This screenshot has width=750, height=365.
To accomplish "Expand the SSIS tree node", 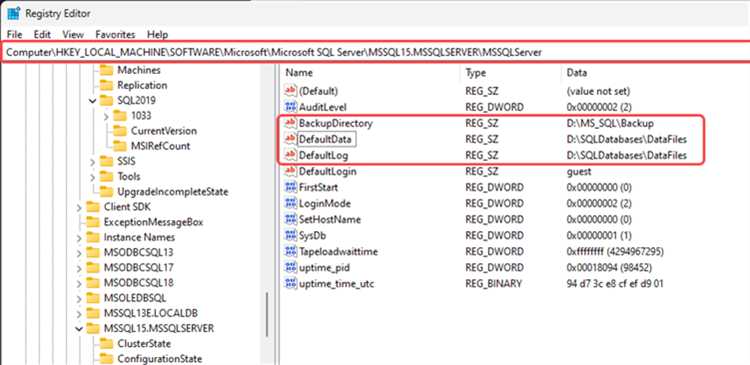I will (x=92, y=162).
